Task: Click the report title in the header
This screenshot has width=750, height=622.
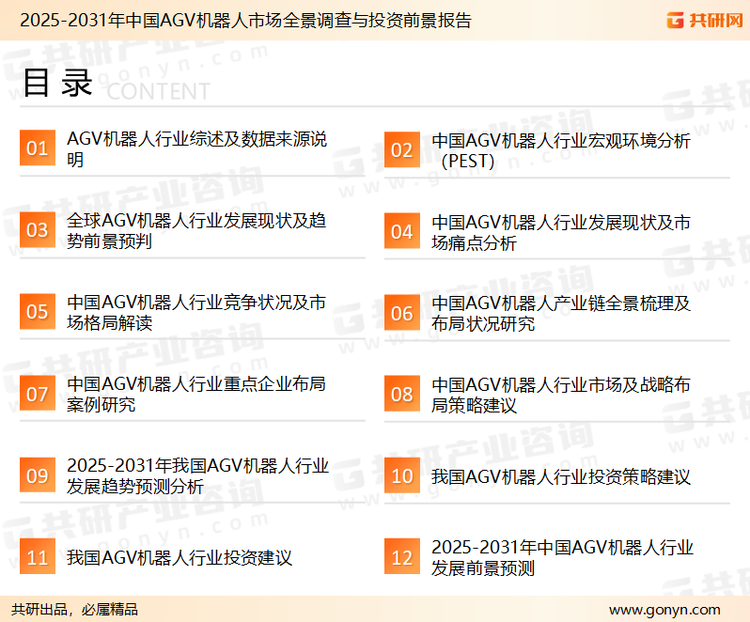Action: [x=246, y=20]
